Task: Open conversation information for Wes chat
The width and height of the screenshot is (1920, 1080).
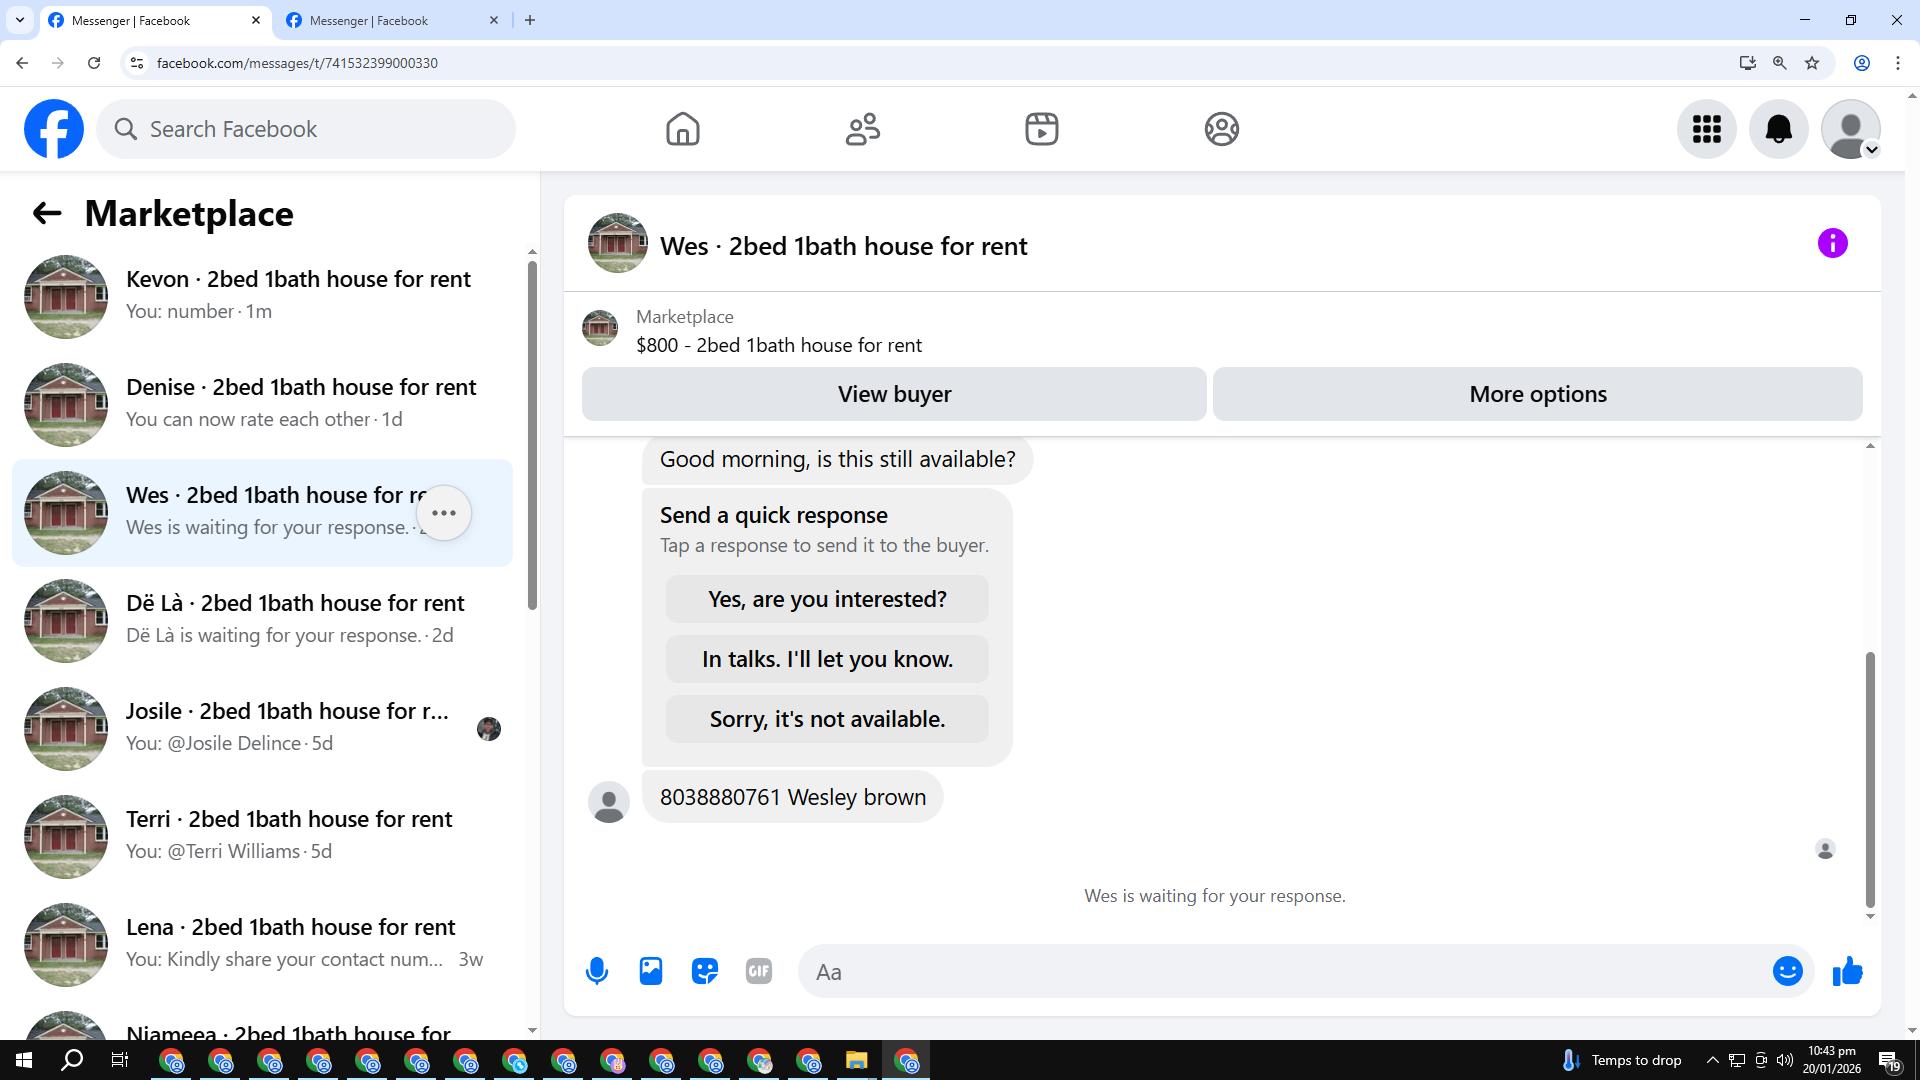Action: coord(1833,243)
